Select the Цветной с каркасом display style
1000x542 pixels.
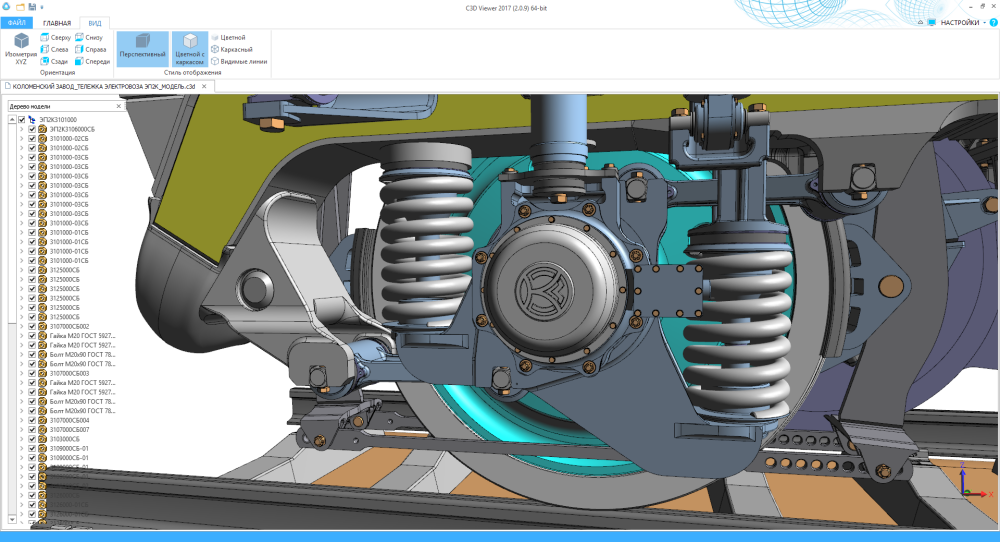(x=189, y=49)
